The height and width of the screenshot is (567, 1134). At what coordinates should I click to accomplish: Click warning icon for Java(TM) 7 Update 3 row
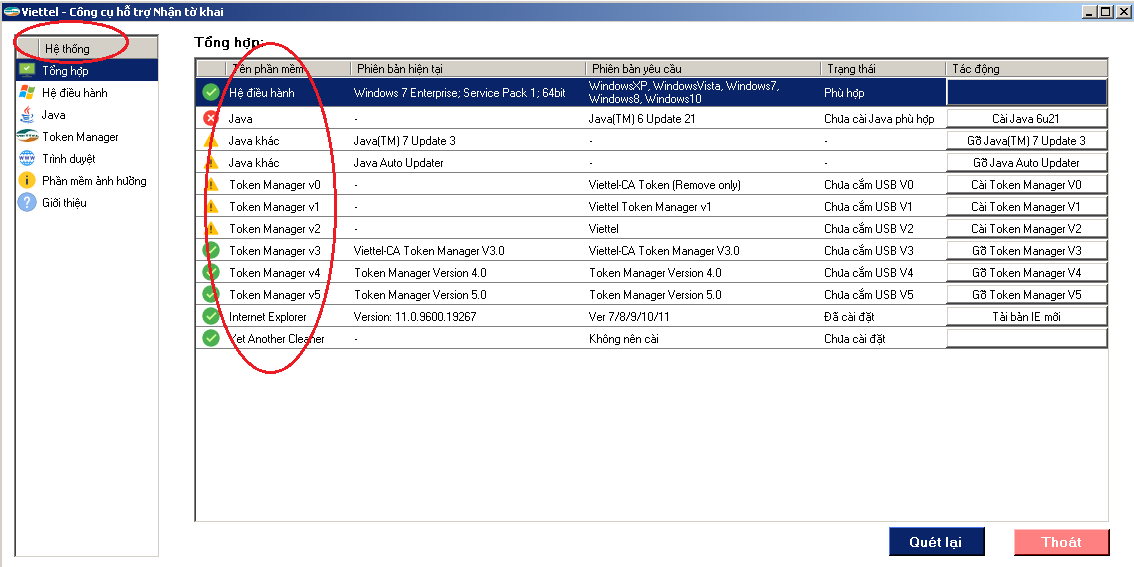[210, 140]
